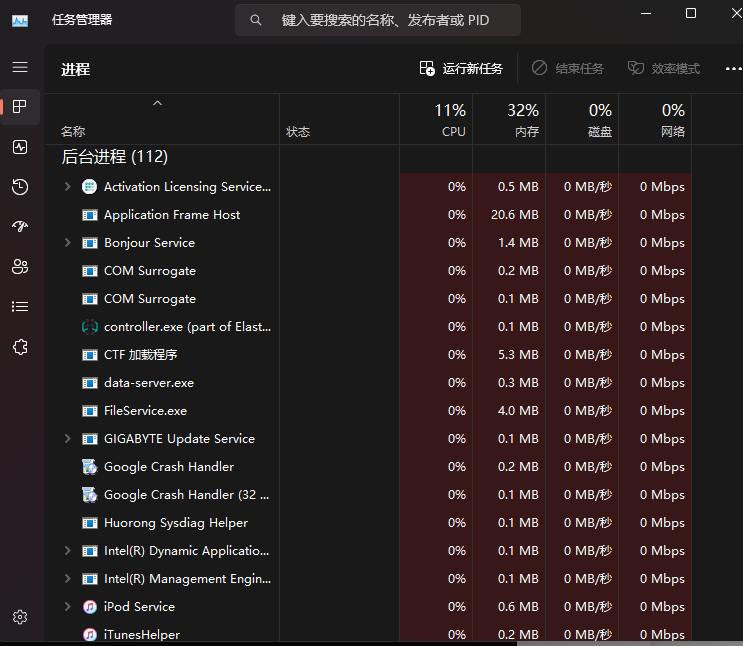The width and height of the screenshot is (743, 646).
Task: Click the 进程 page heading
Action: (x=75, y=69)
